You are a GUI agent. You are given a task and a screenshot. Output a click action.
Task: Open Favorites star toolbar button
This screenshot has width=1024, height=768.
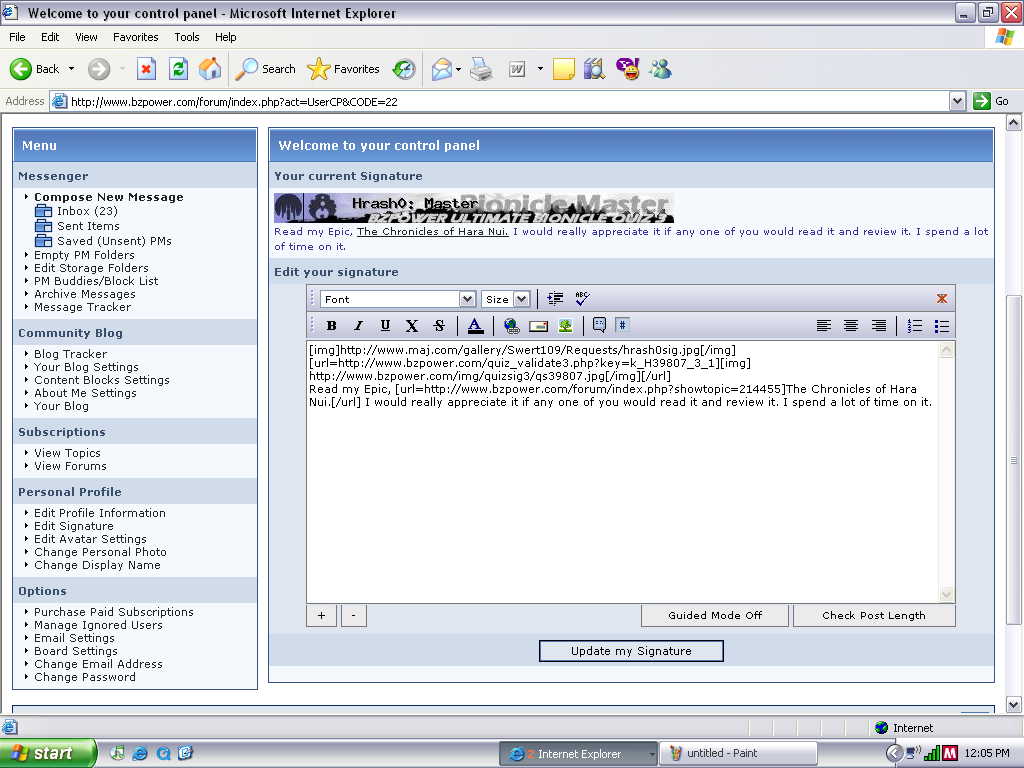[x=344, y=69]
